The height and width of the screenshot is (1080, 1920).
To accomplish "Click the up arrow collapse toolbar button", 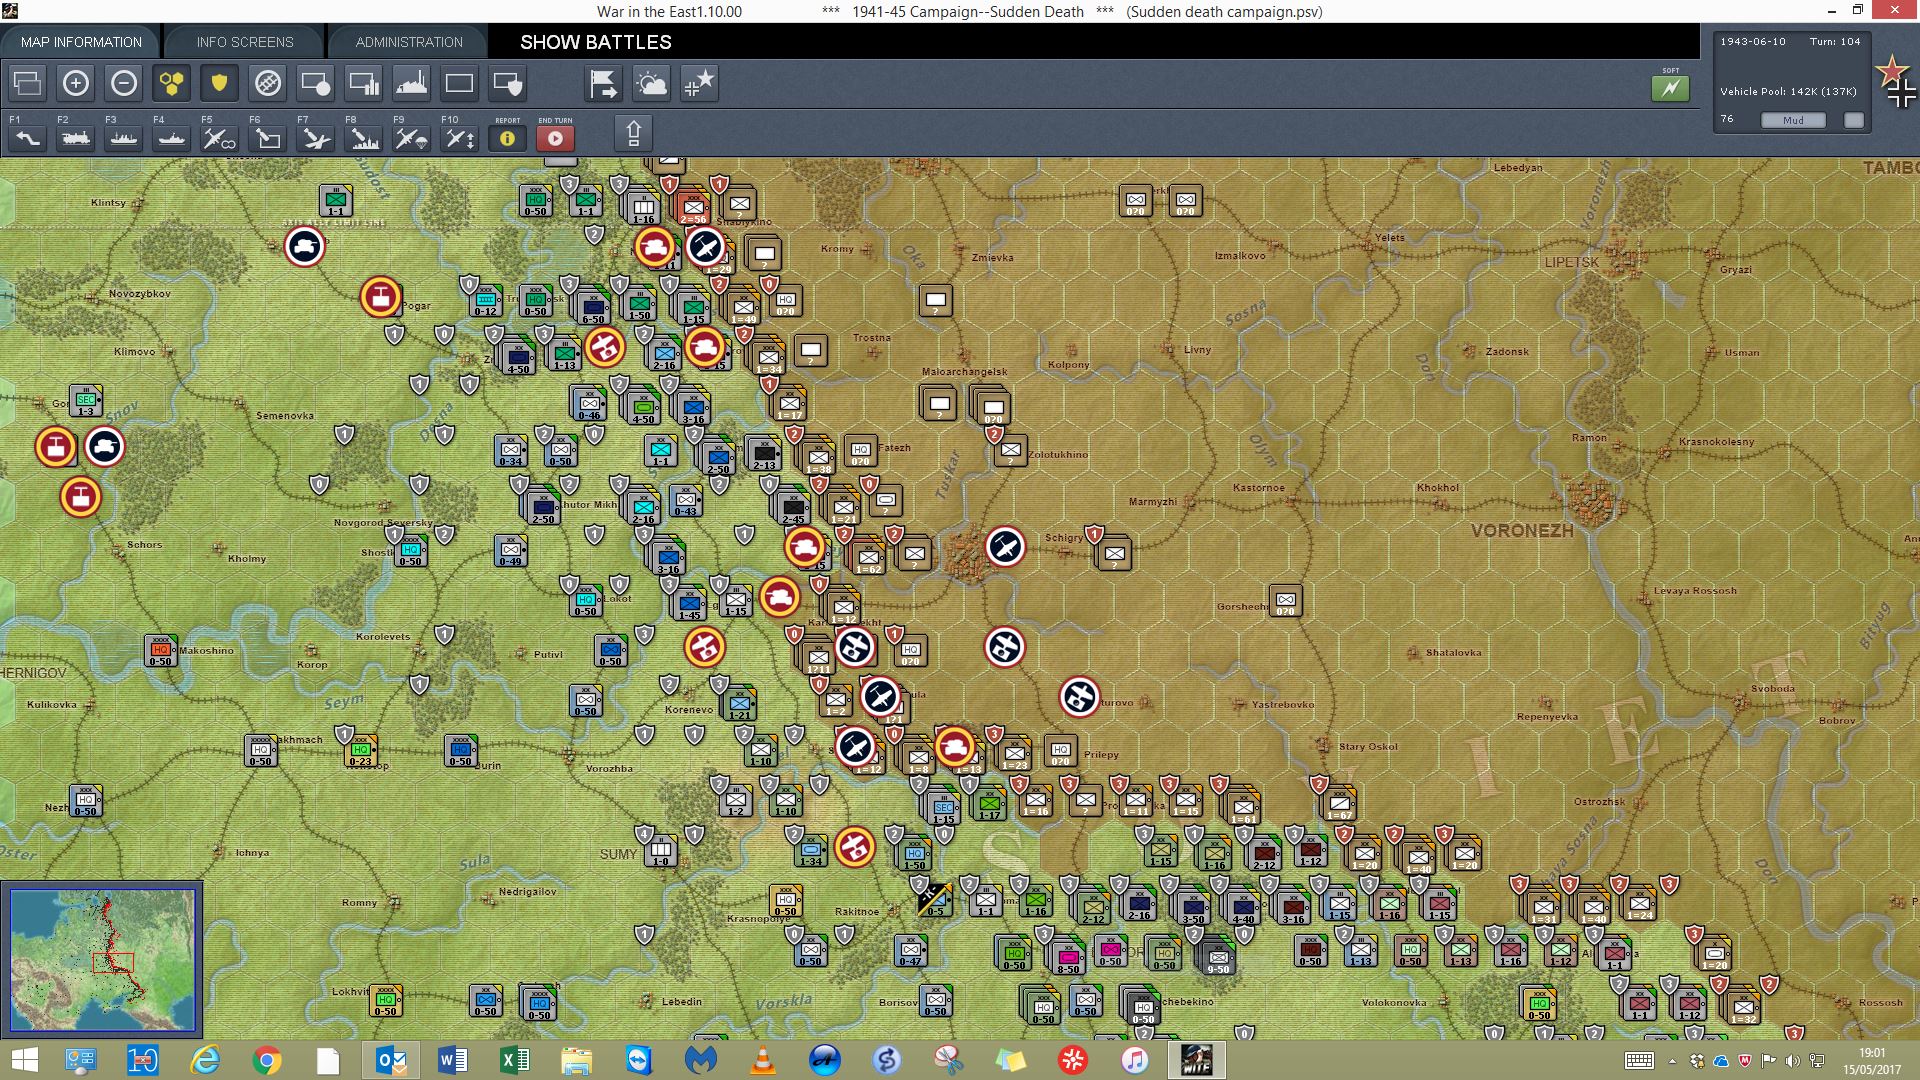I will [x=633, y=133].
